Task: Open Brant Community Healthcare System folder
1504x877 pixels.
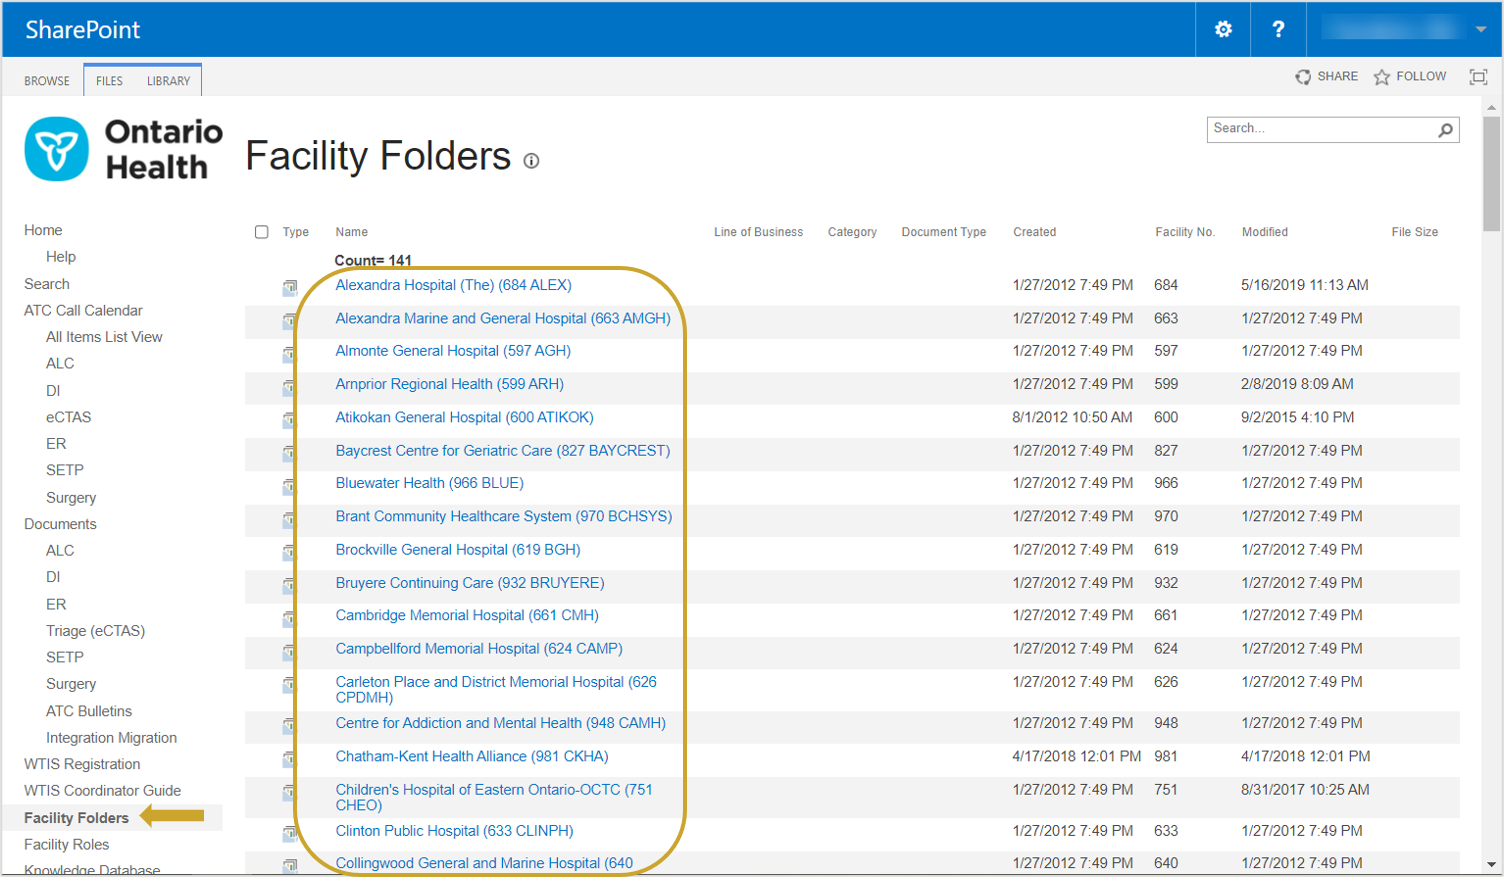Action: (504, 517)
